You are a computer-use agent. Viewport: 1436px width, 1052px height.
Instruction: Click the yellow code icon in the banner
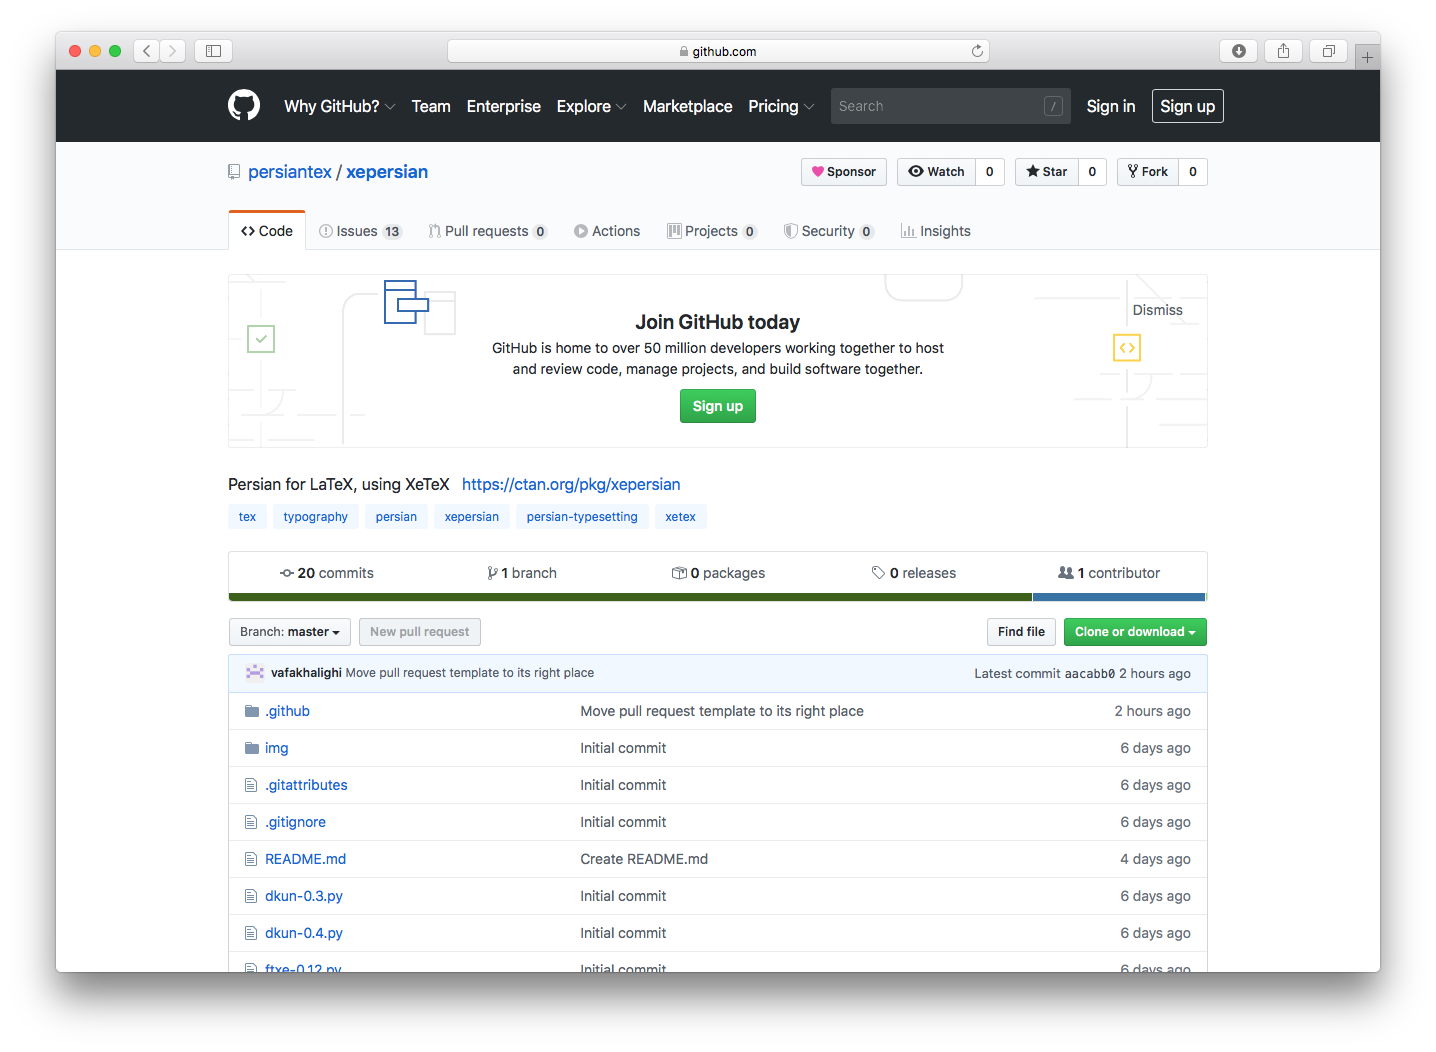coord(1127,347)
